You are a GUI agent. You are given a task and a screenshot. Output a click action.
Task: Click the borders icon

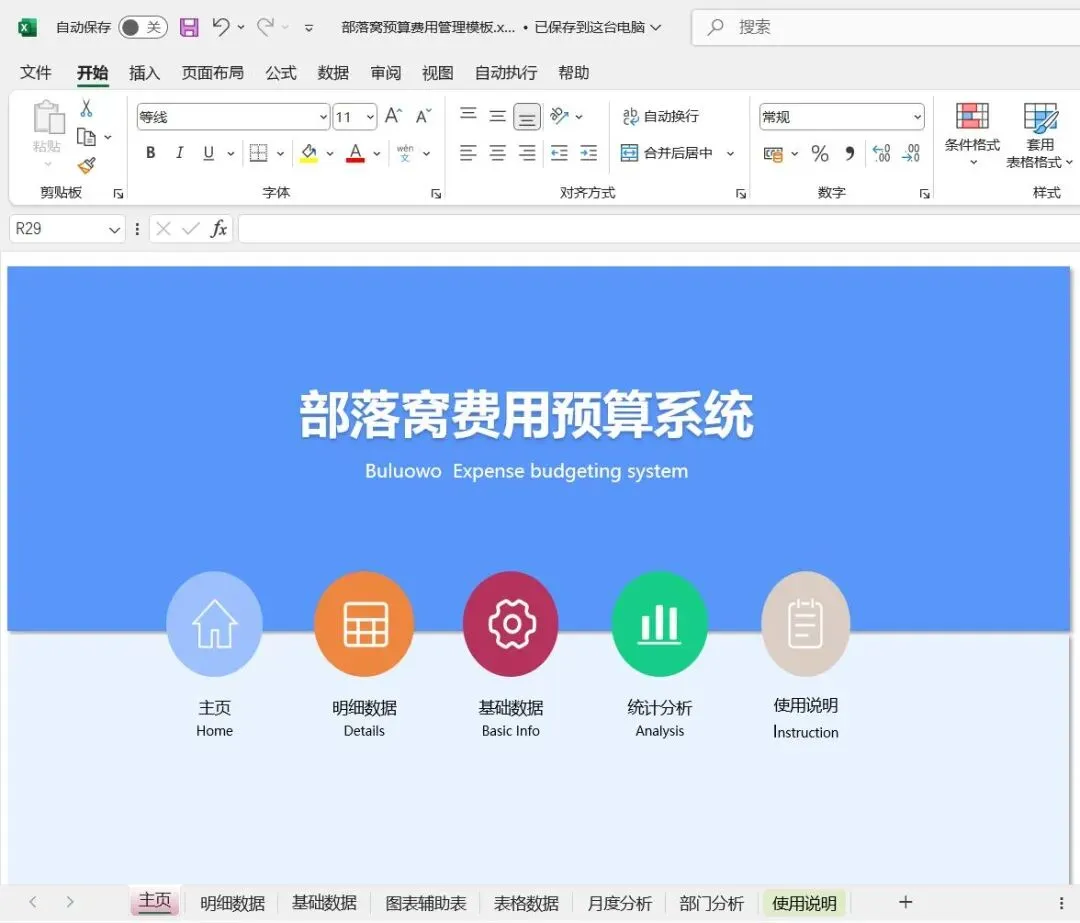coord(258,153)
